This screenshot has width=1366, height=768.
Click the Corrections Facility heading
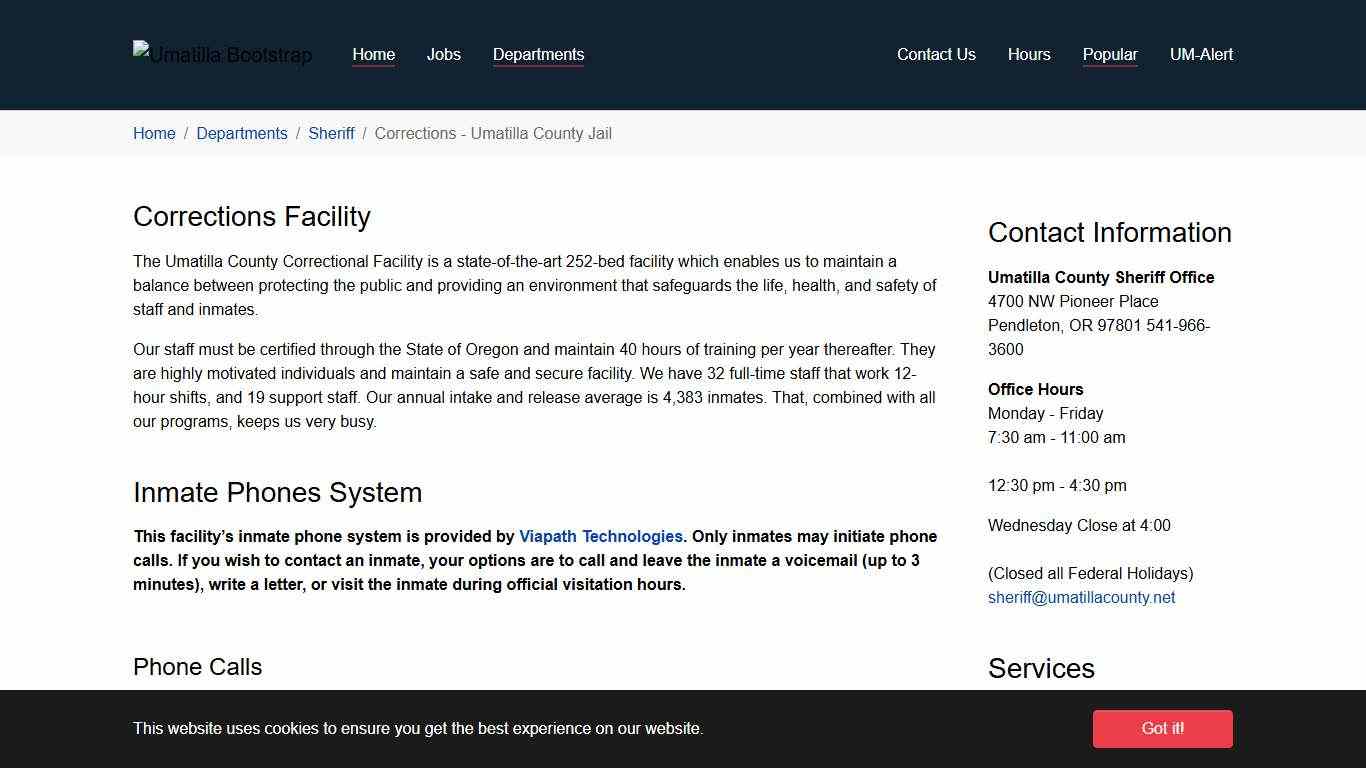tap(252, 217)
